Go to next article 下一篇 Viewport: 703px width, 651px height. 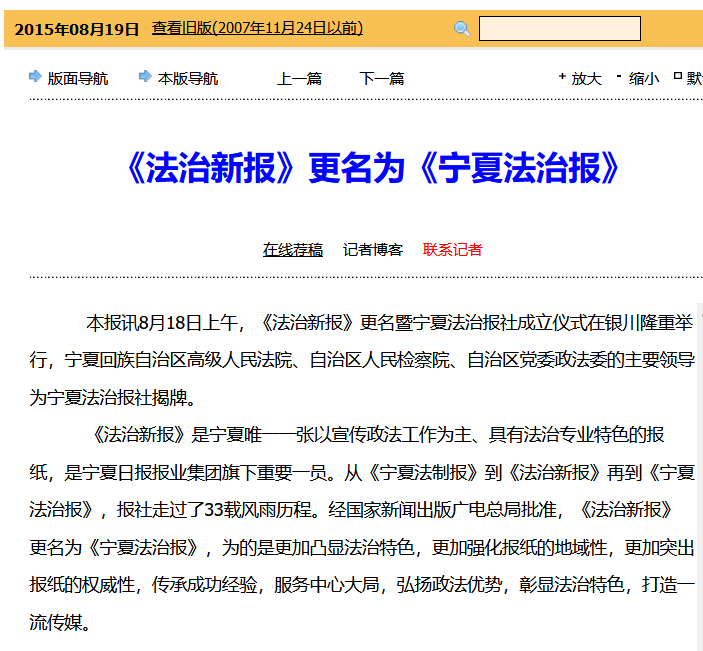point(382,78)
